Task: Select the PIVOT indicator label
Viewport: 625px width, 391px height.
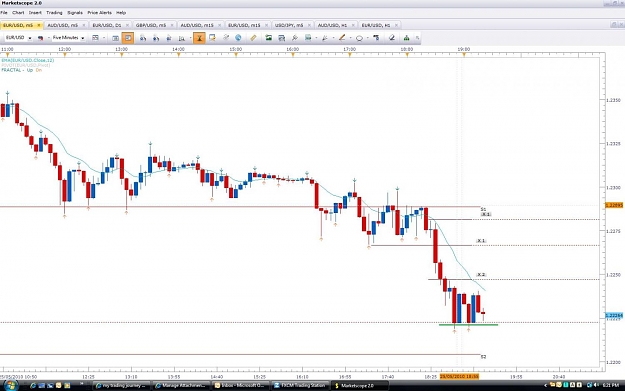Action: pyautogui.click(x=26, y=65)
